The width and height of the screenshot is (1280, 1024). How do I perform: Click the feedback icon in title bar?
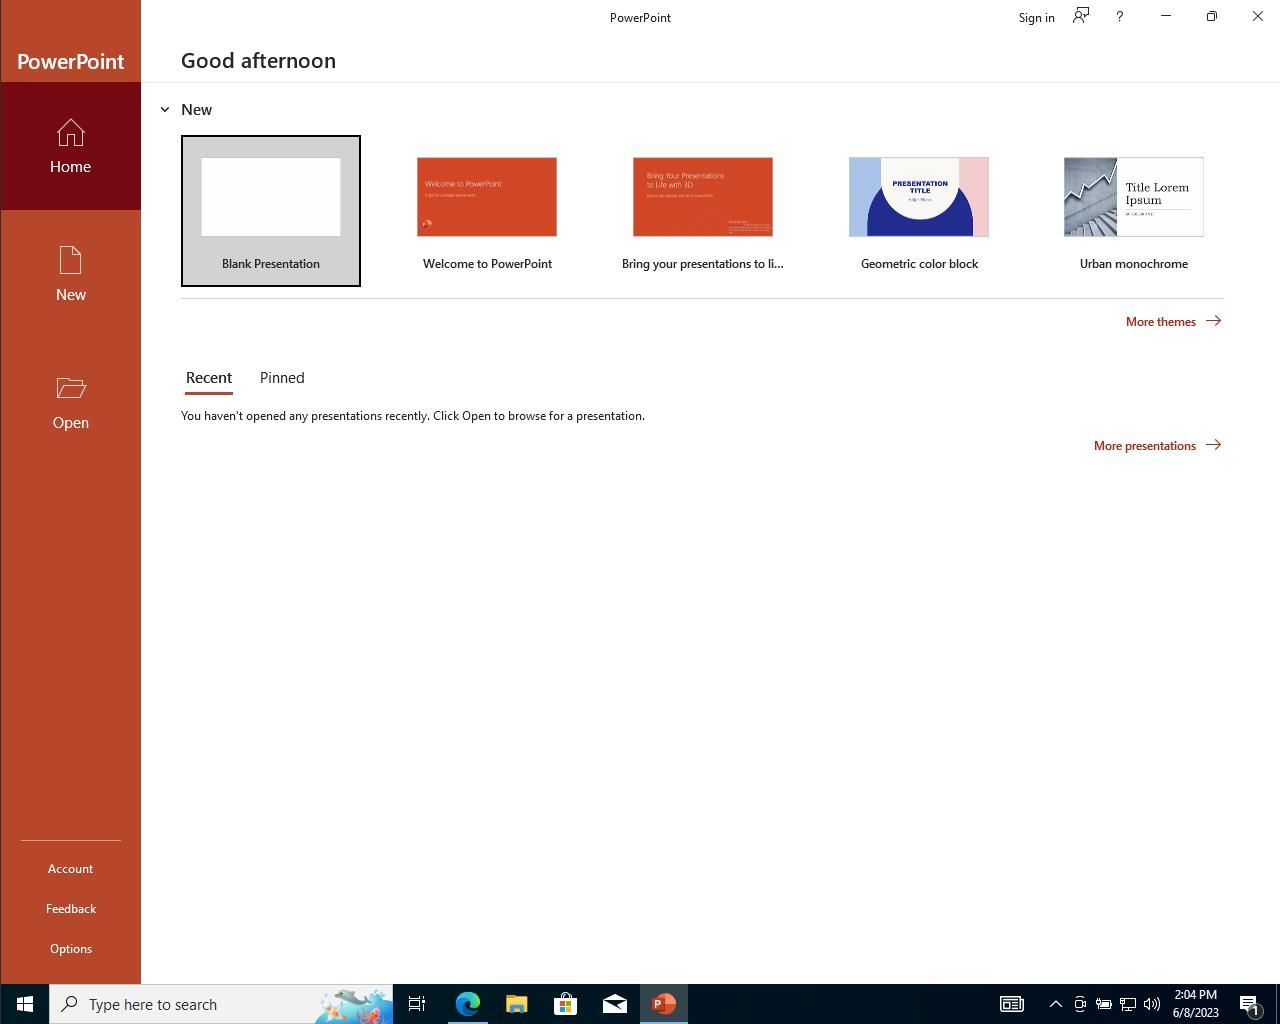1081,16
